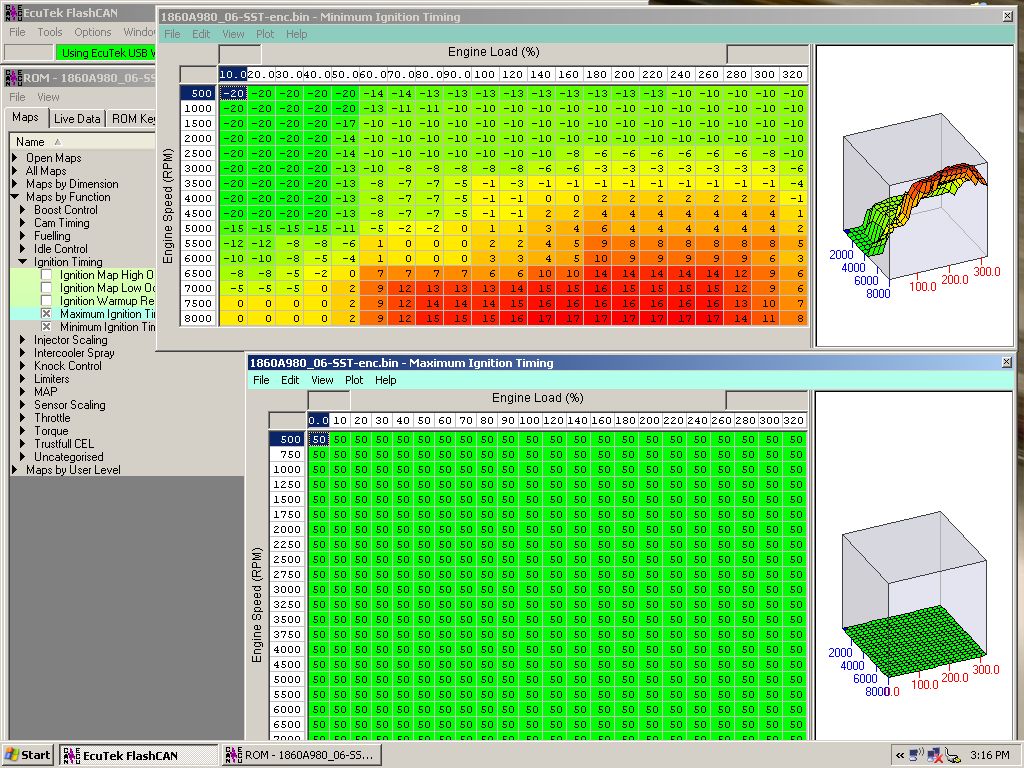
Task: Select the Intercooler Spray tree item
Action: tap(74, 353)
